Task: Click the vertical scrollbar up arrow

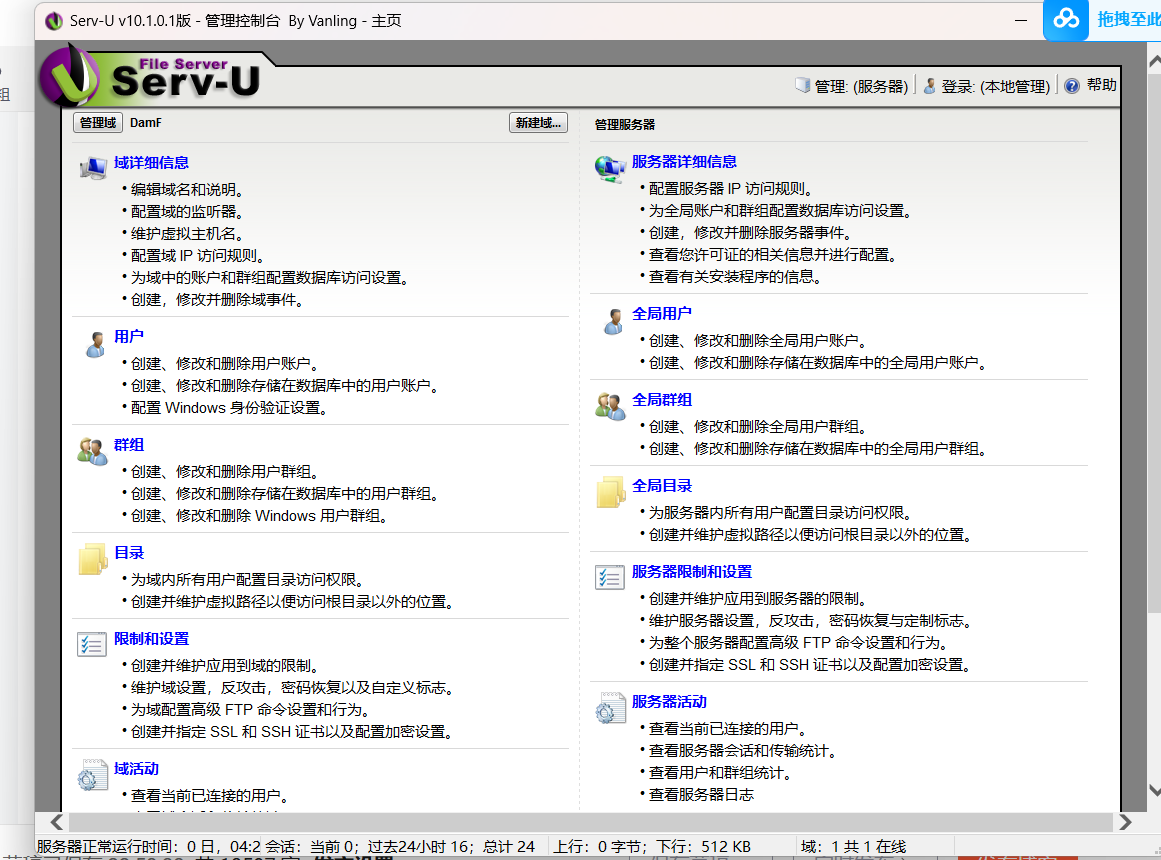Action: pos(1154,62)
